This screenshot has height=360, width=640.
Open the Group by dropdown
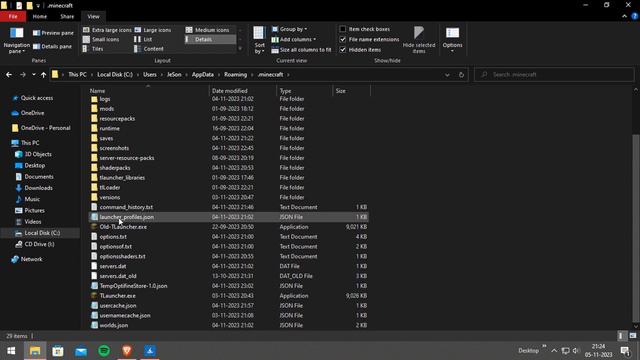click(x=289, y=29)
